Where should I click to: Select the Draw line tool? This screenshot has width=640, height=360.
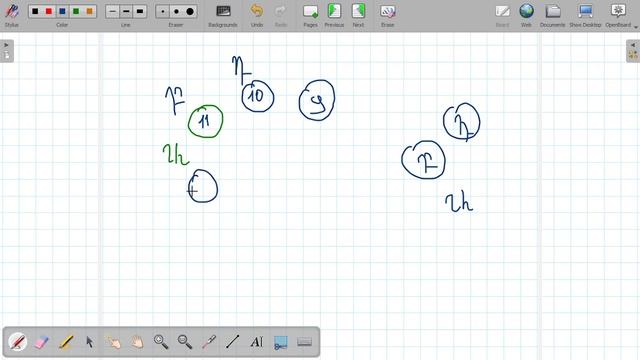point(233,342)
